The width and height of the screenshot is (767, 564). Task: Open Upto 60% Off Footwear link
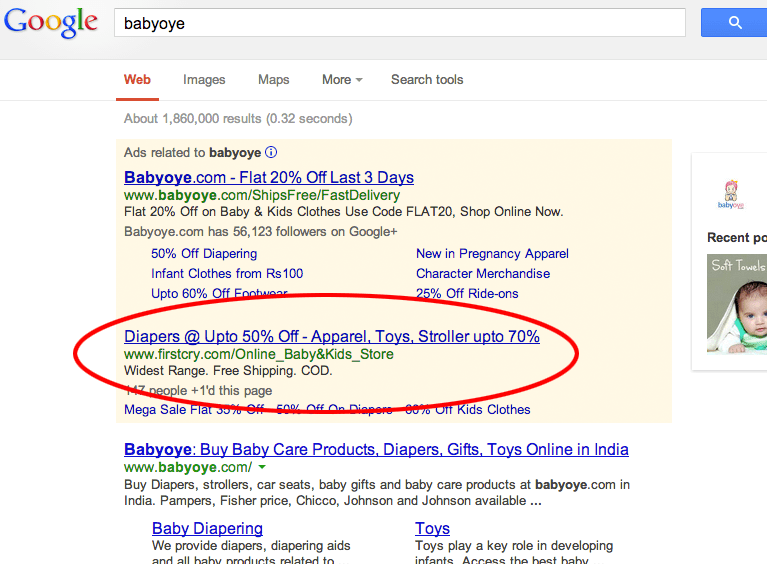pos(219,293)
